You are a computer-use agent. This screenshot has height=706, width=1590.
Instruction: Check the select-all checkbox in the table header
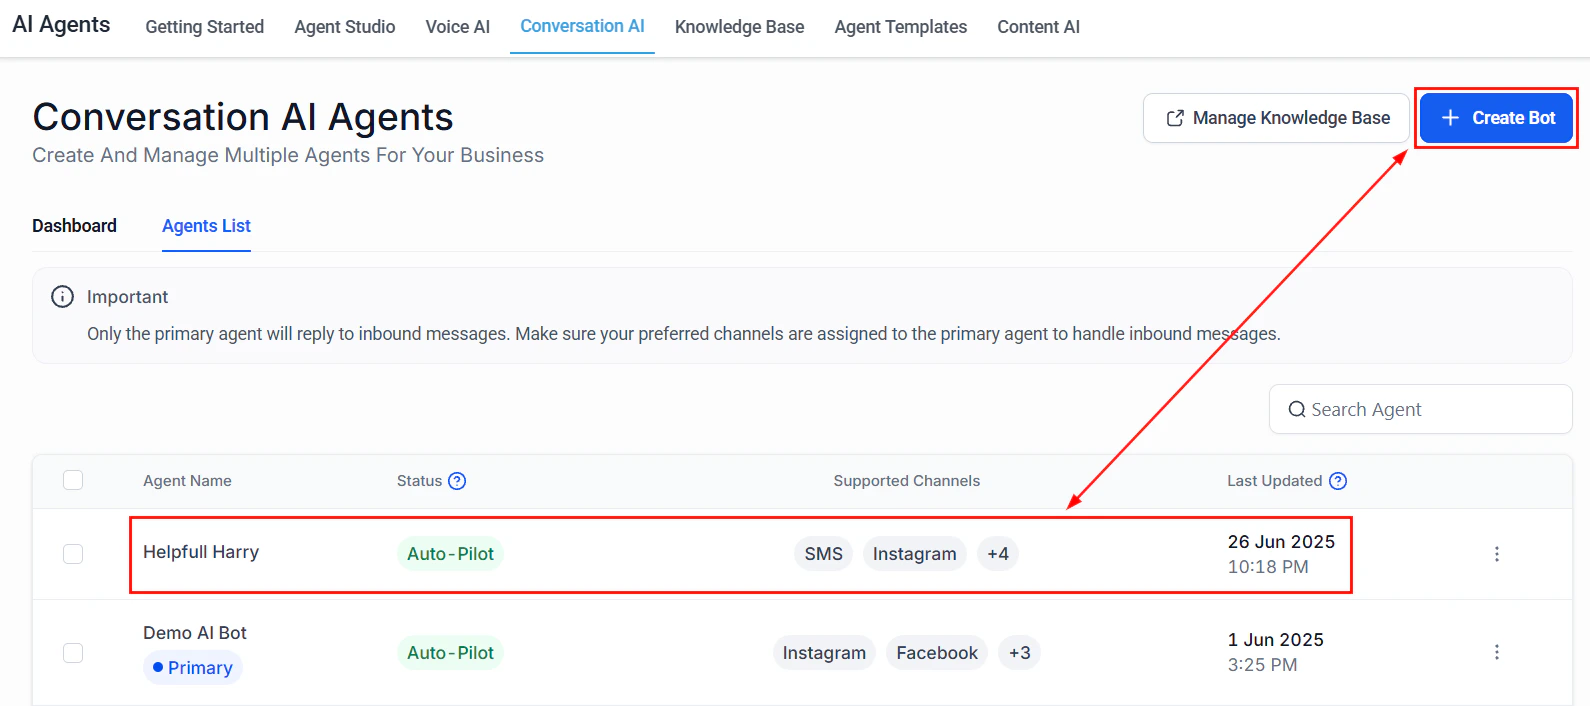pyautogui.click(x=73, y=480)
